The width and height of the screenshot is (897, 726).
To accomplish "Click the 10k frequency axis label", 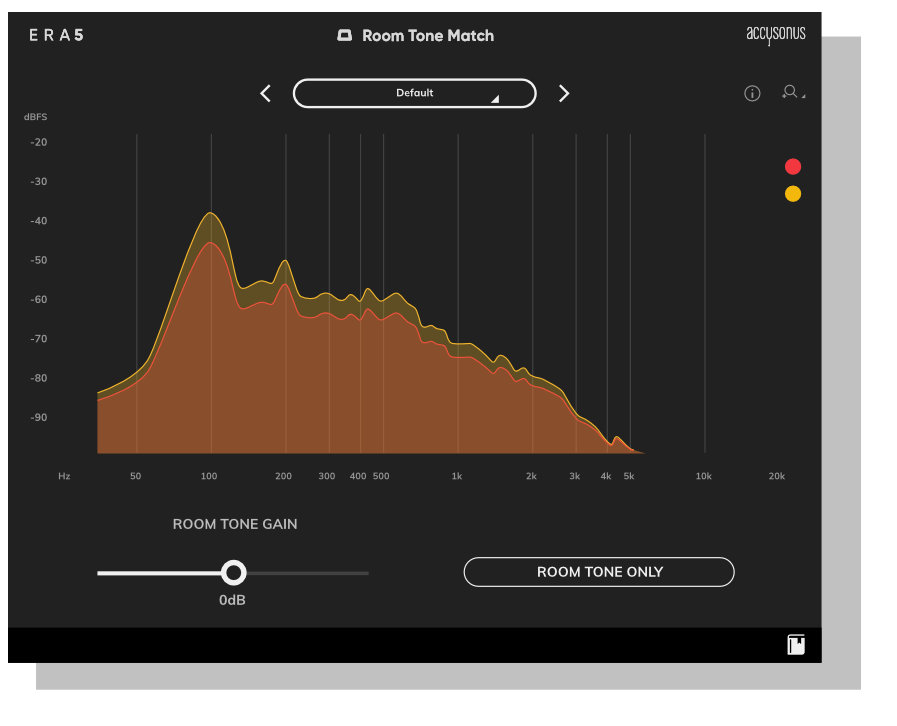I will [x=704, y=476].
